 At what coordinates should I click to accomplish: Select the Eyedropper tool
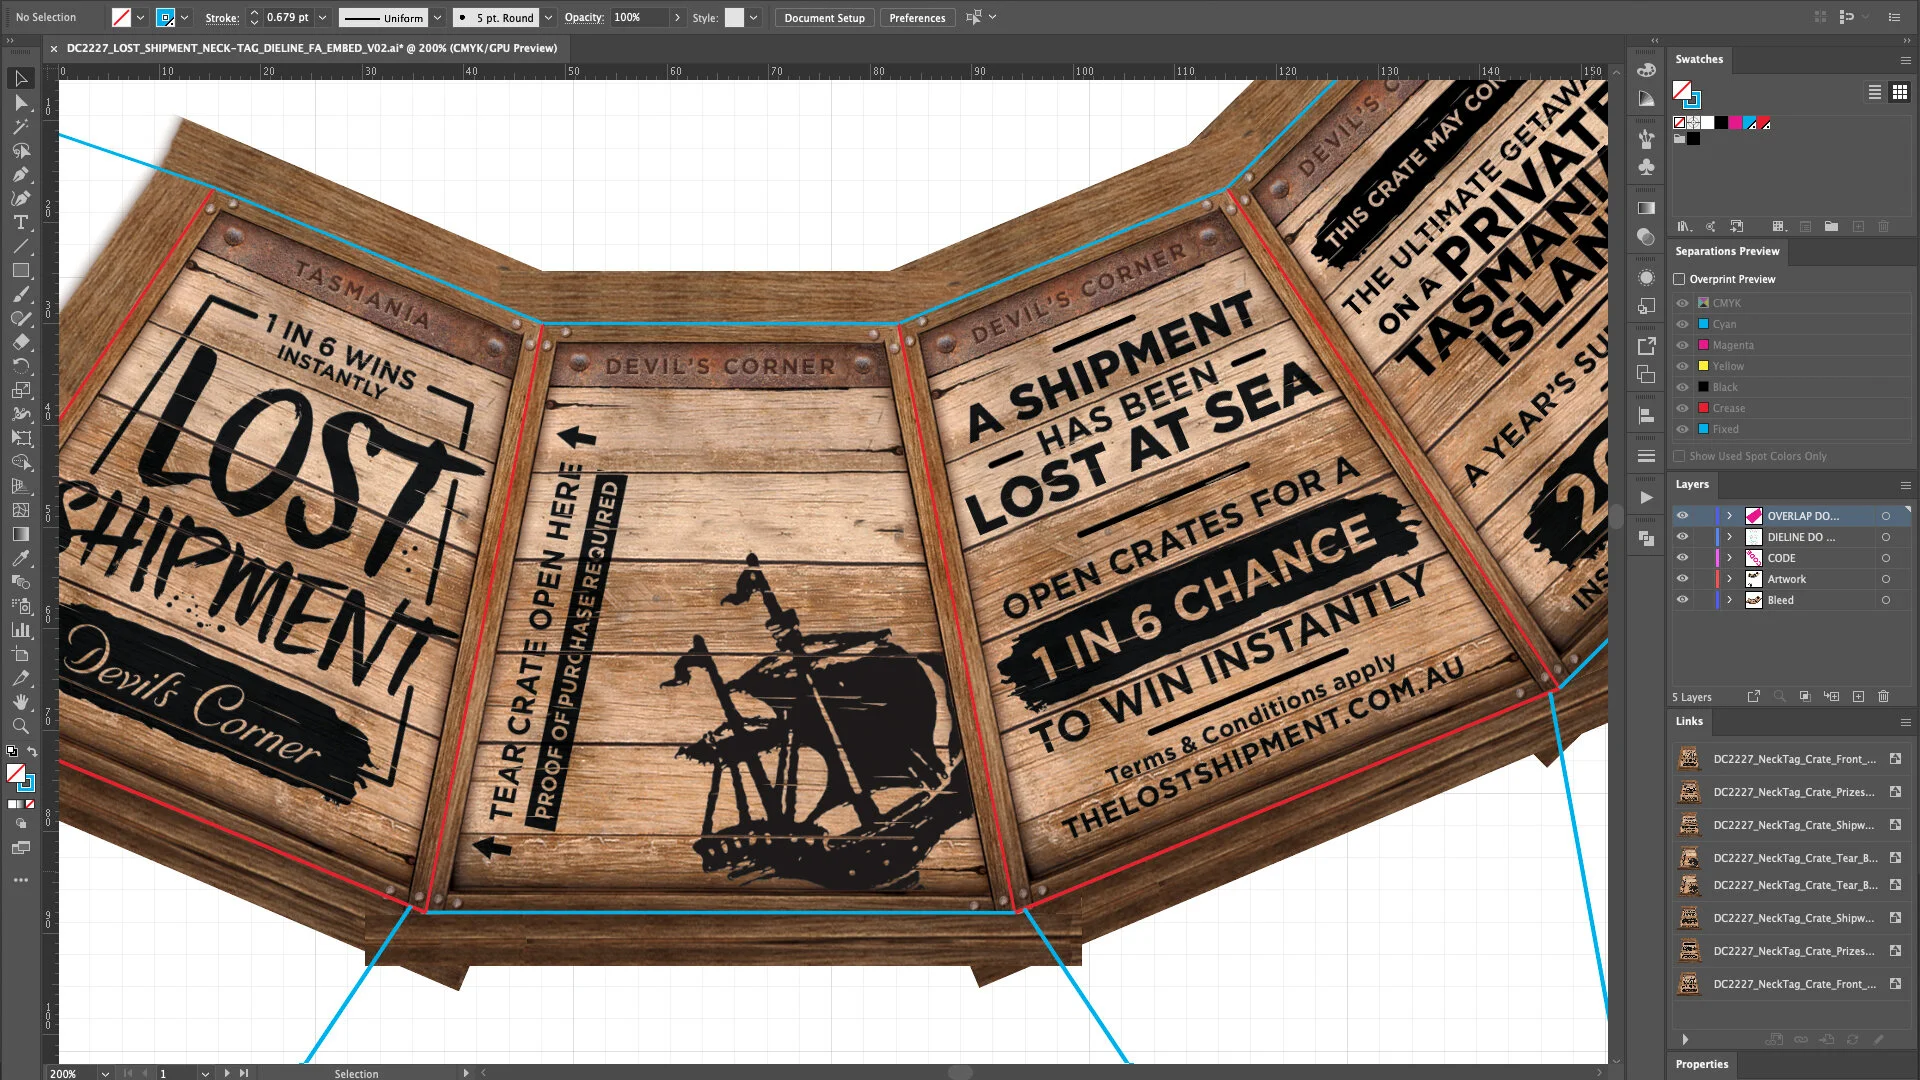[21, 559]
